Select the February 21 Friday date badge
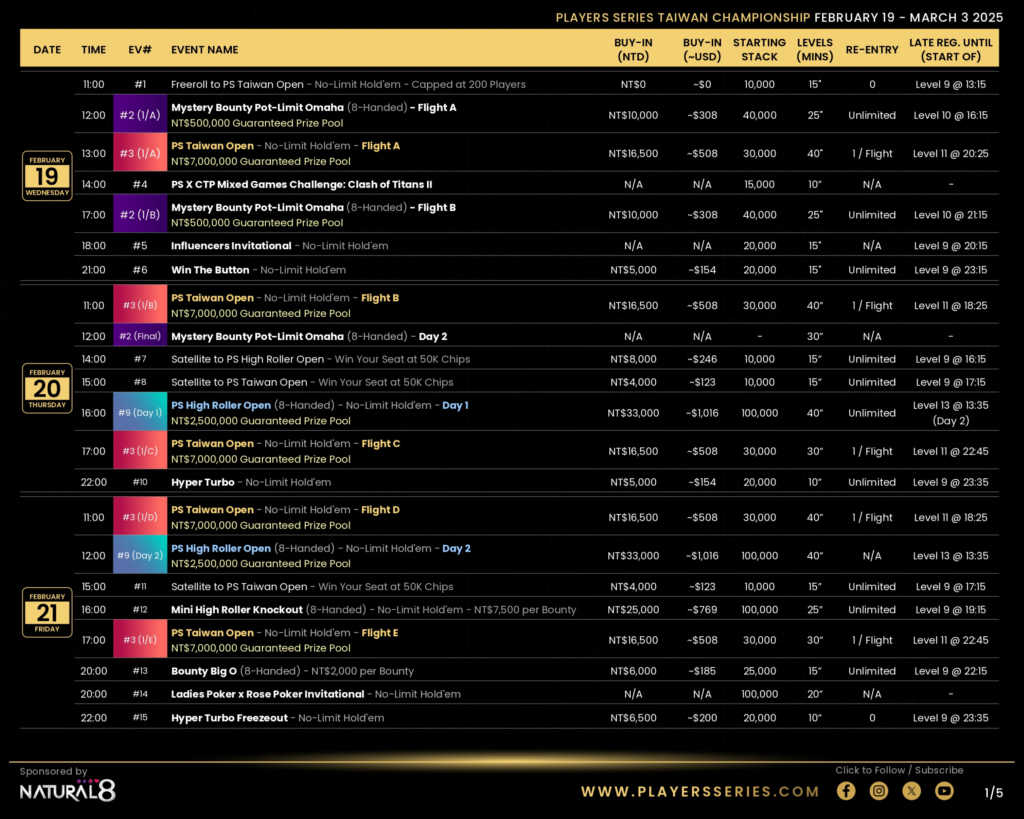 [x=47, y=612]
